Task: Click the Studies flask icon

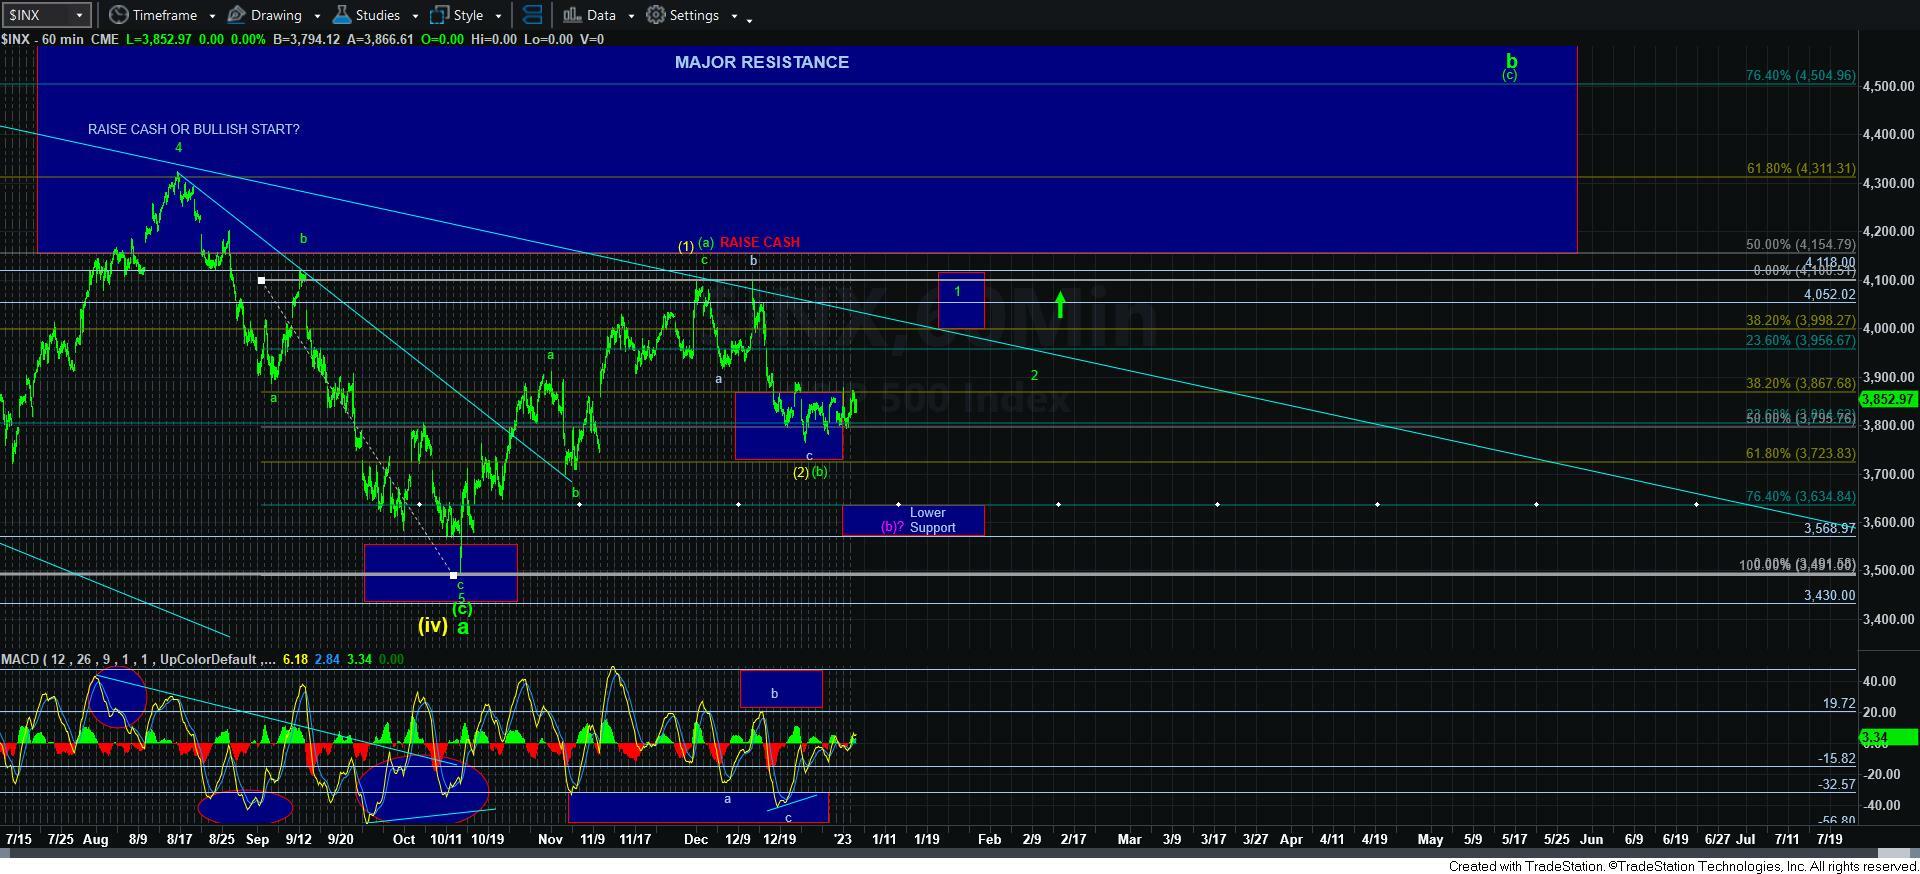Action: (342, 15)
